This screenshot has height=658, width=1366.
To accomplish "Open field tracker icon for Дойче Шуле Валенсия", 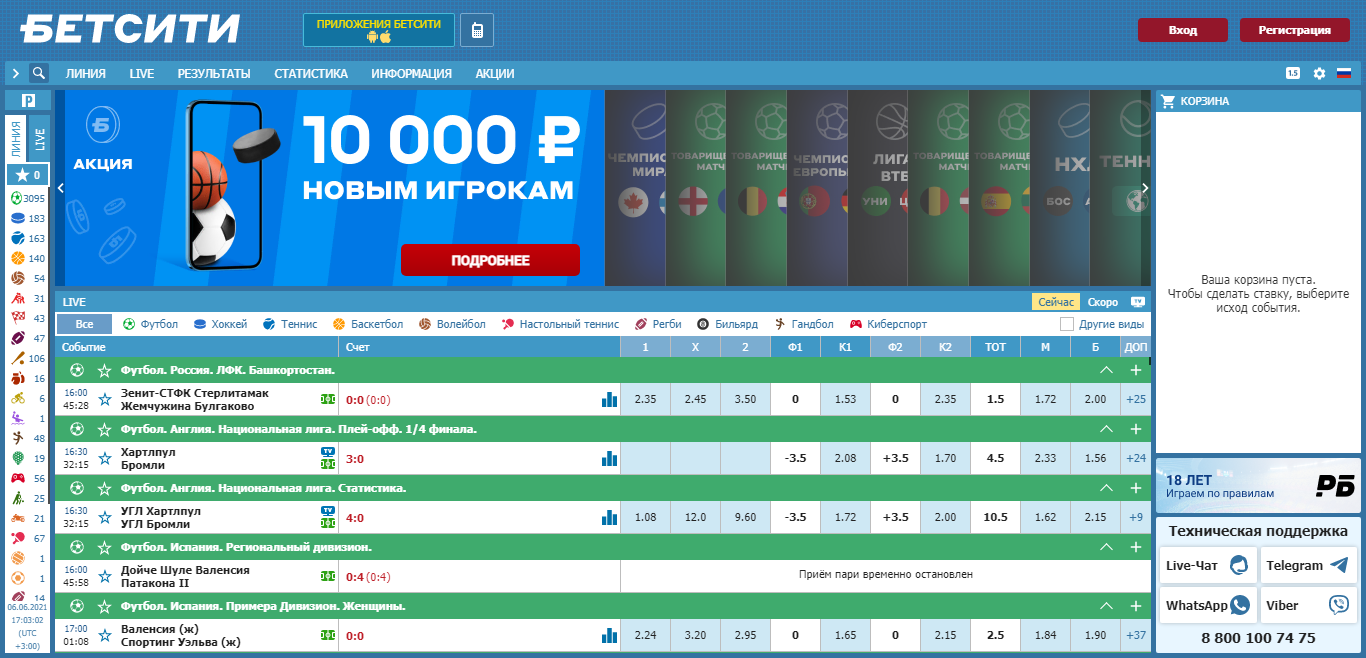I will click(x=328, y=576).
